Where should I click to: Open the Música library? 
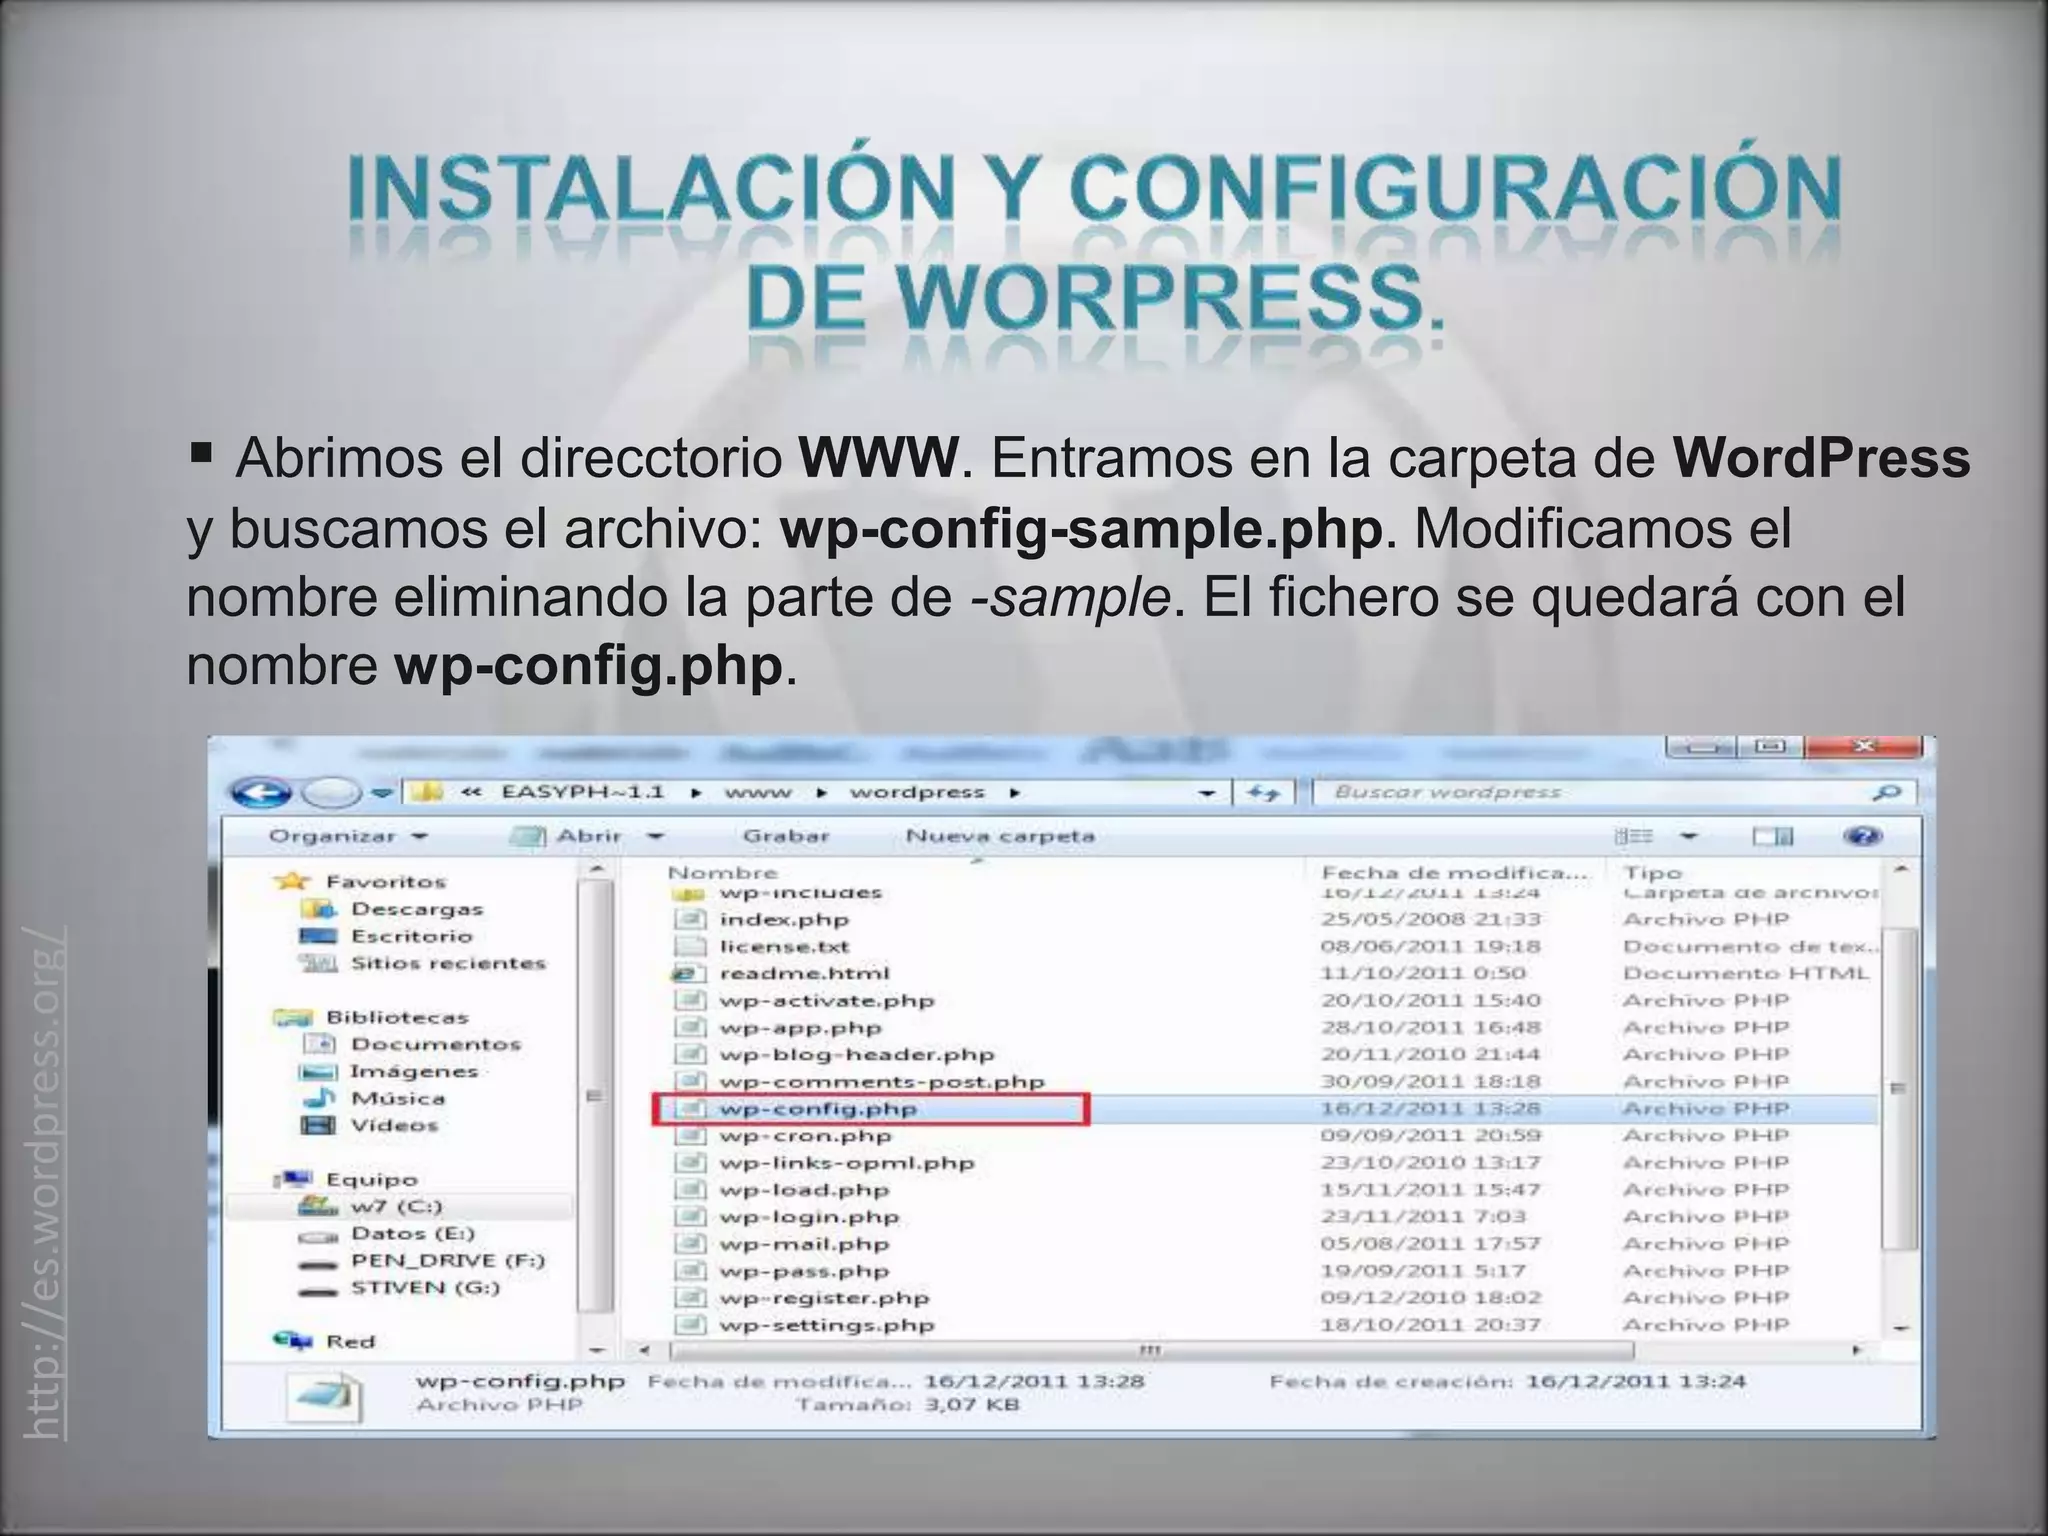click(x=398, y=1098)
